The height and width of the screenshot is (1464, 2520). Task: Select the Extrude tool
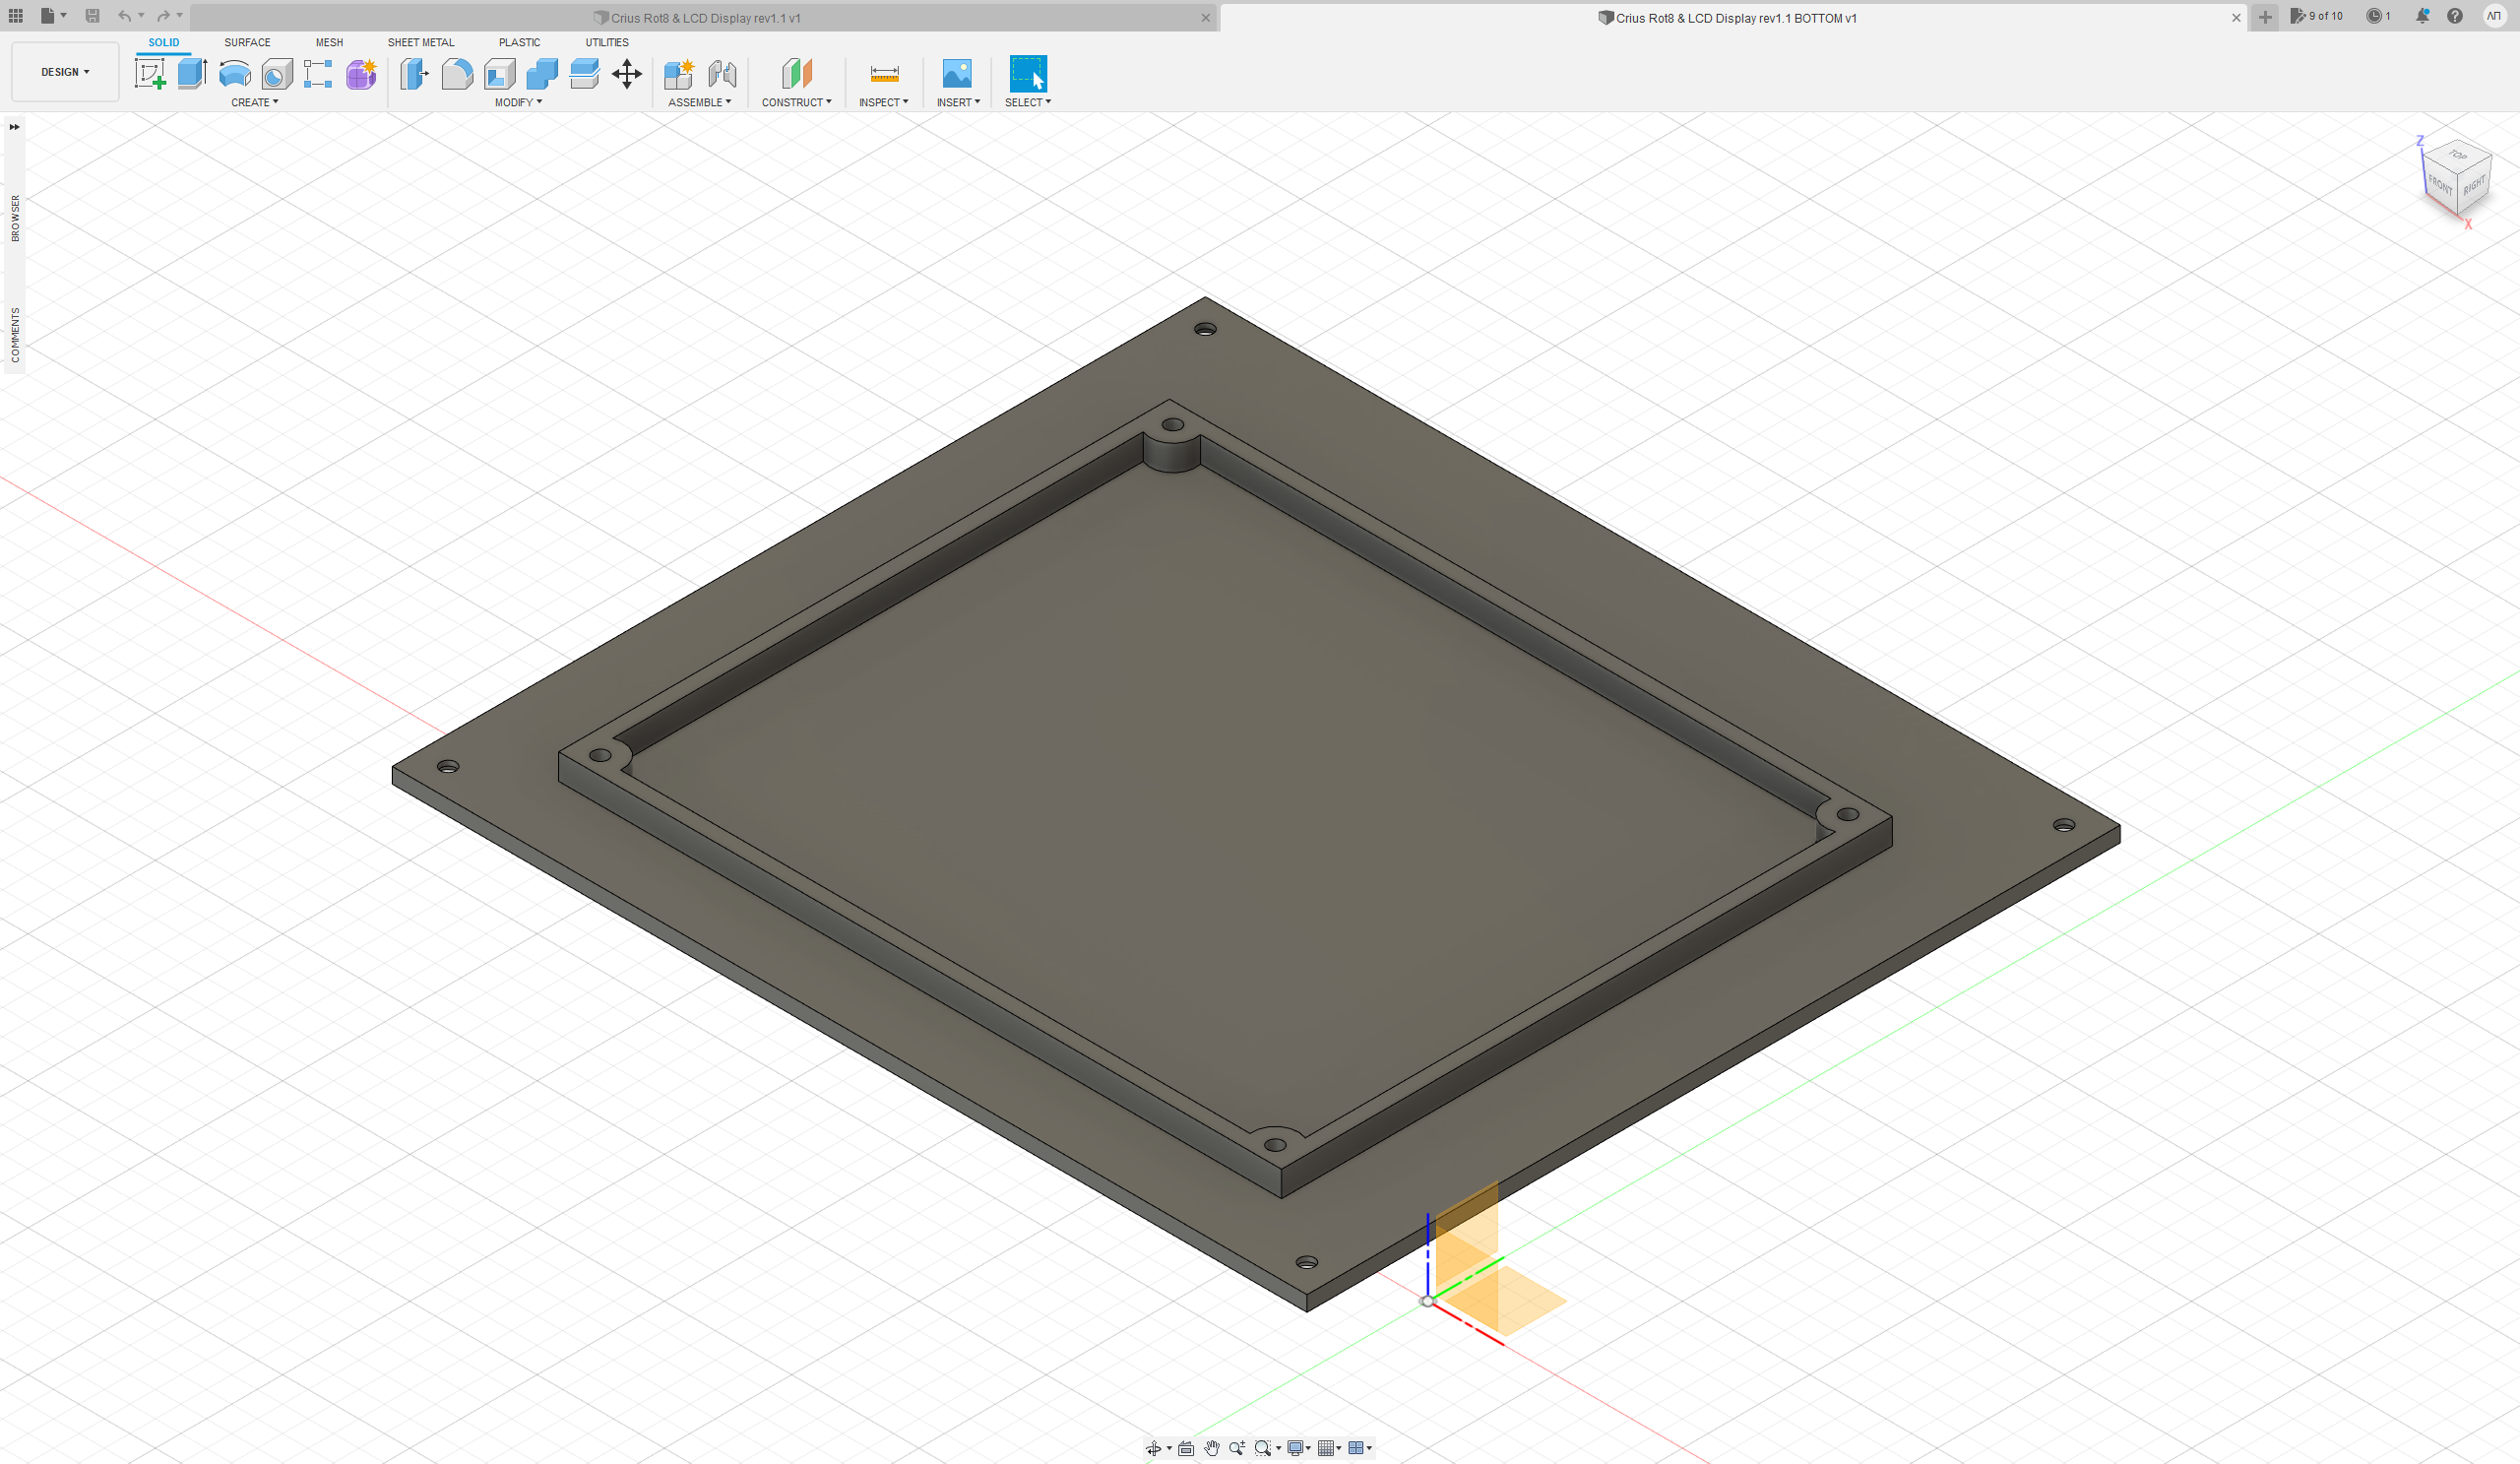193,73
